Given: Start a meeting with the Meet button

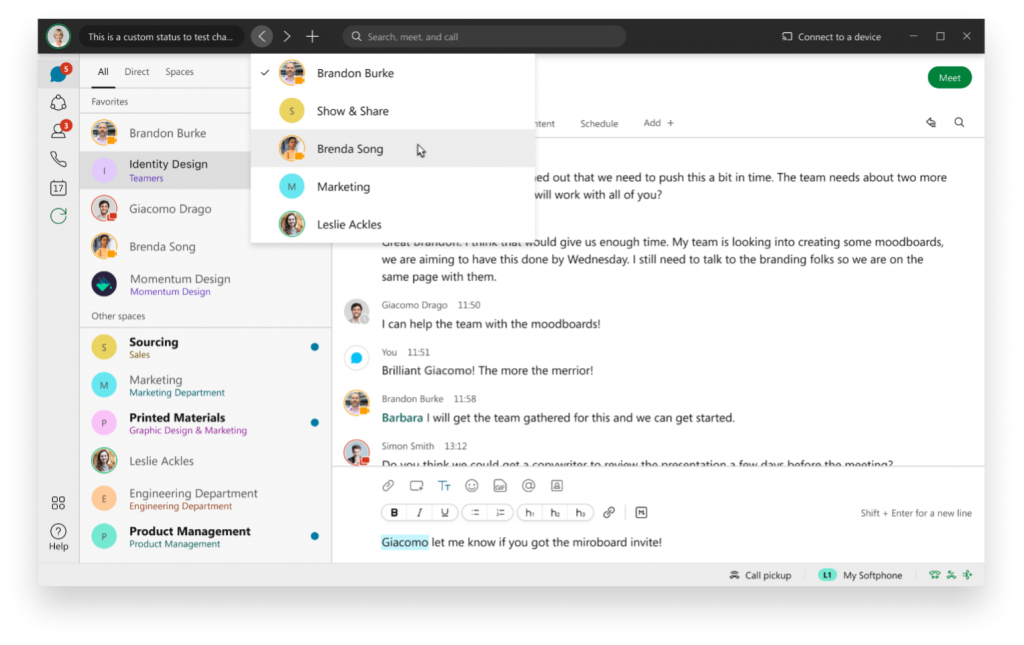Looking at the screenshot, I should click(949, 77).
